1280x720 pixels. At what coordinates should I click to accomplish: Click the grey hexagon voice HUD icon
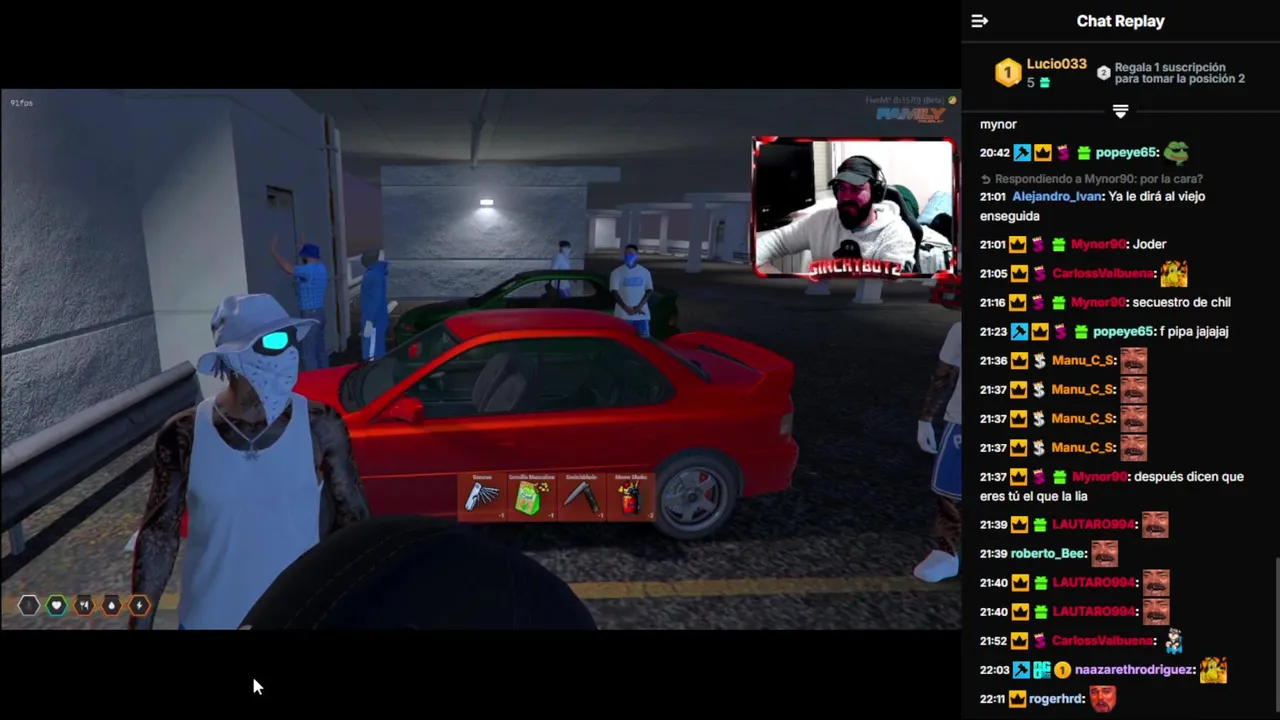click(28, 604)
